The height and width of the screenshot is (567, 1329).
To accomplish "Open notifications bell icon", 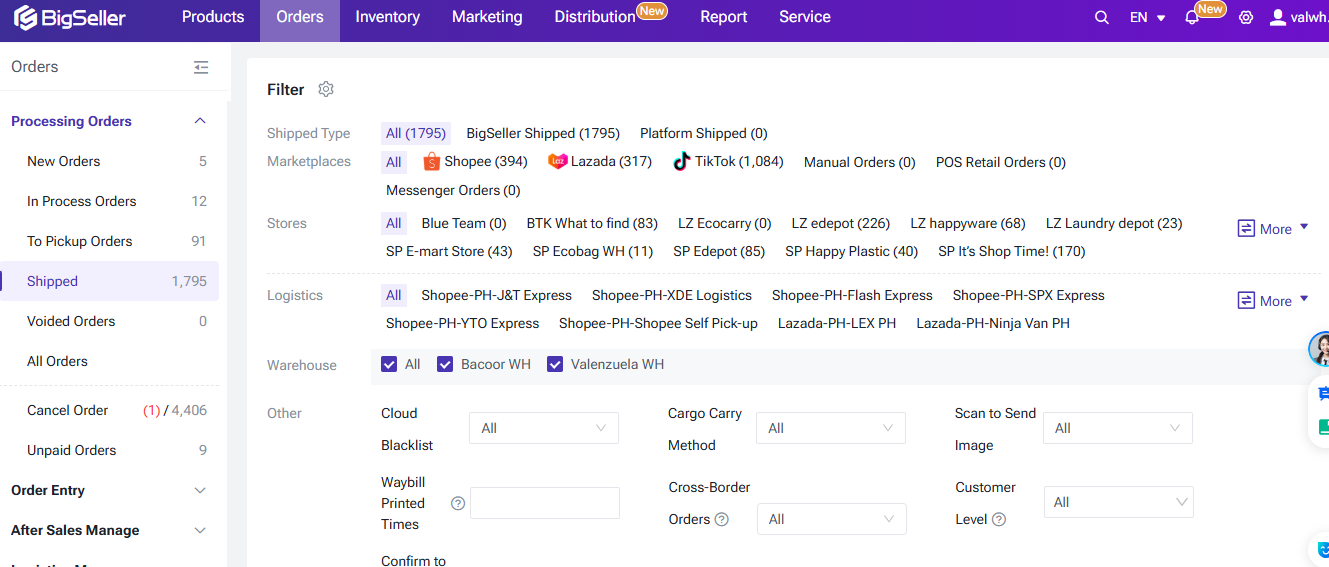I will pyautogui.click(x=1191, y=18).
